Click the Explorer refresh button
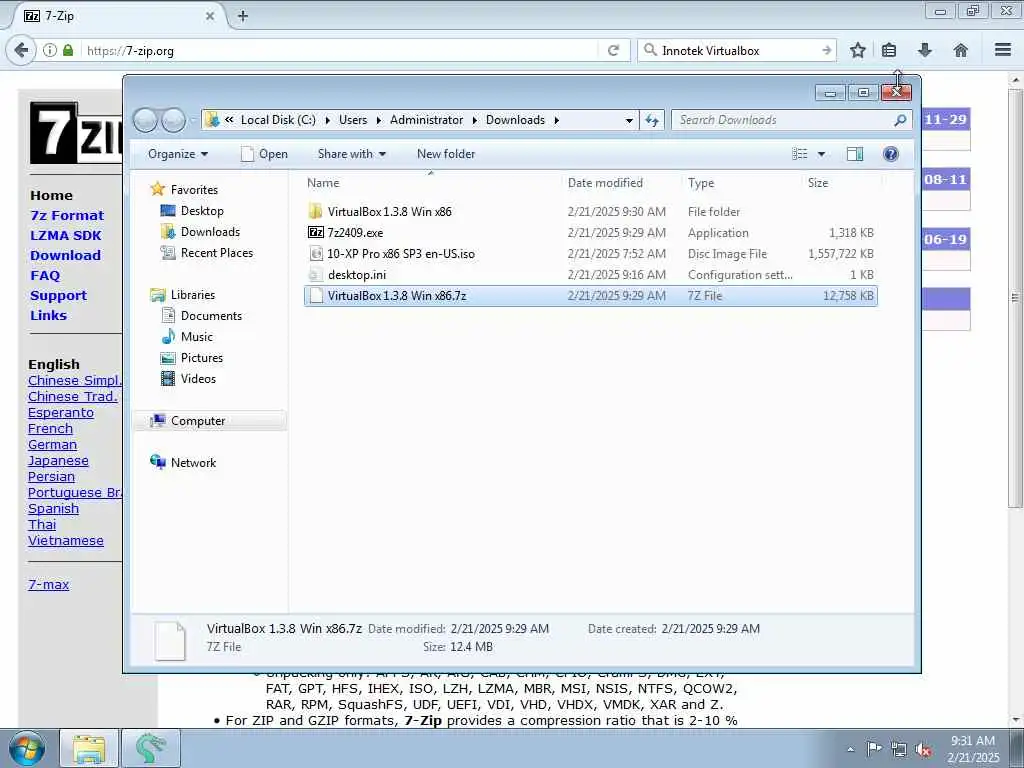 [652, 120]
